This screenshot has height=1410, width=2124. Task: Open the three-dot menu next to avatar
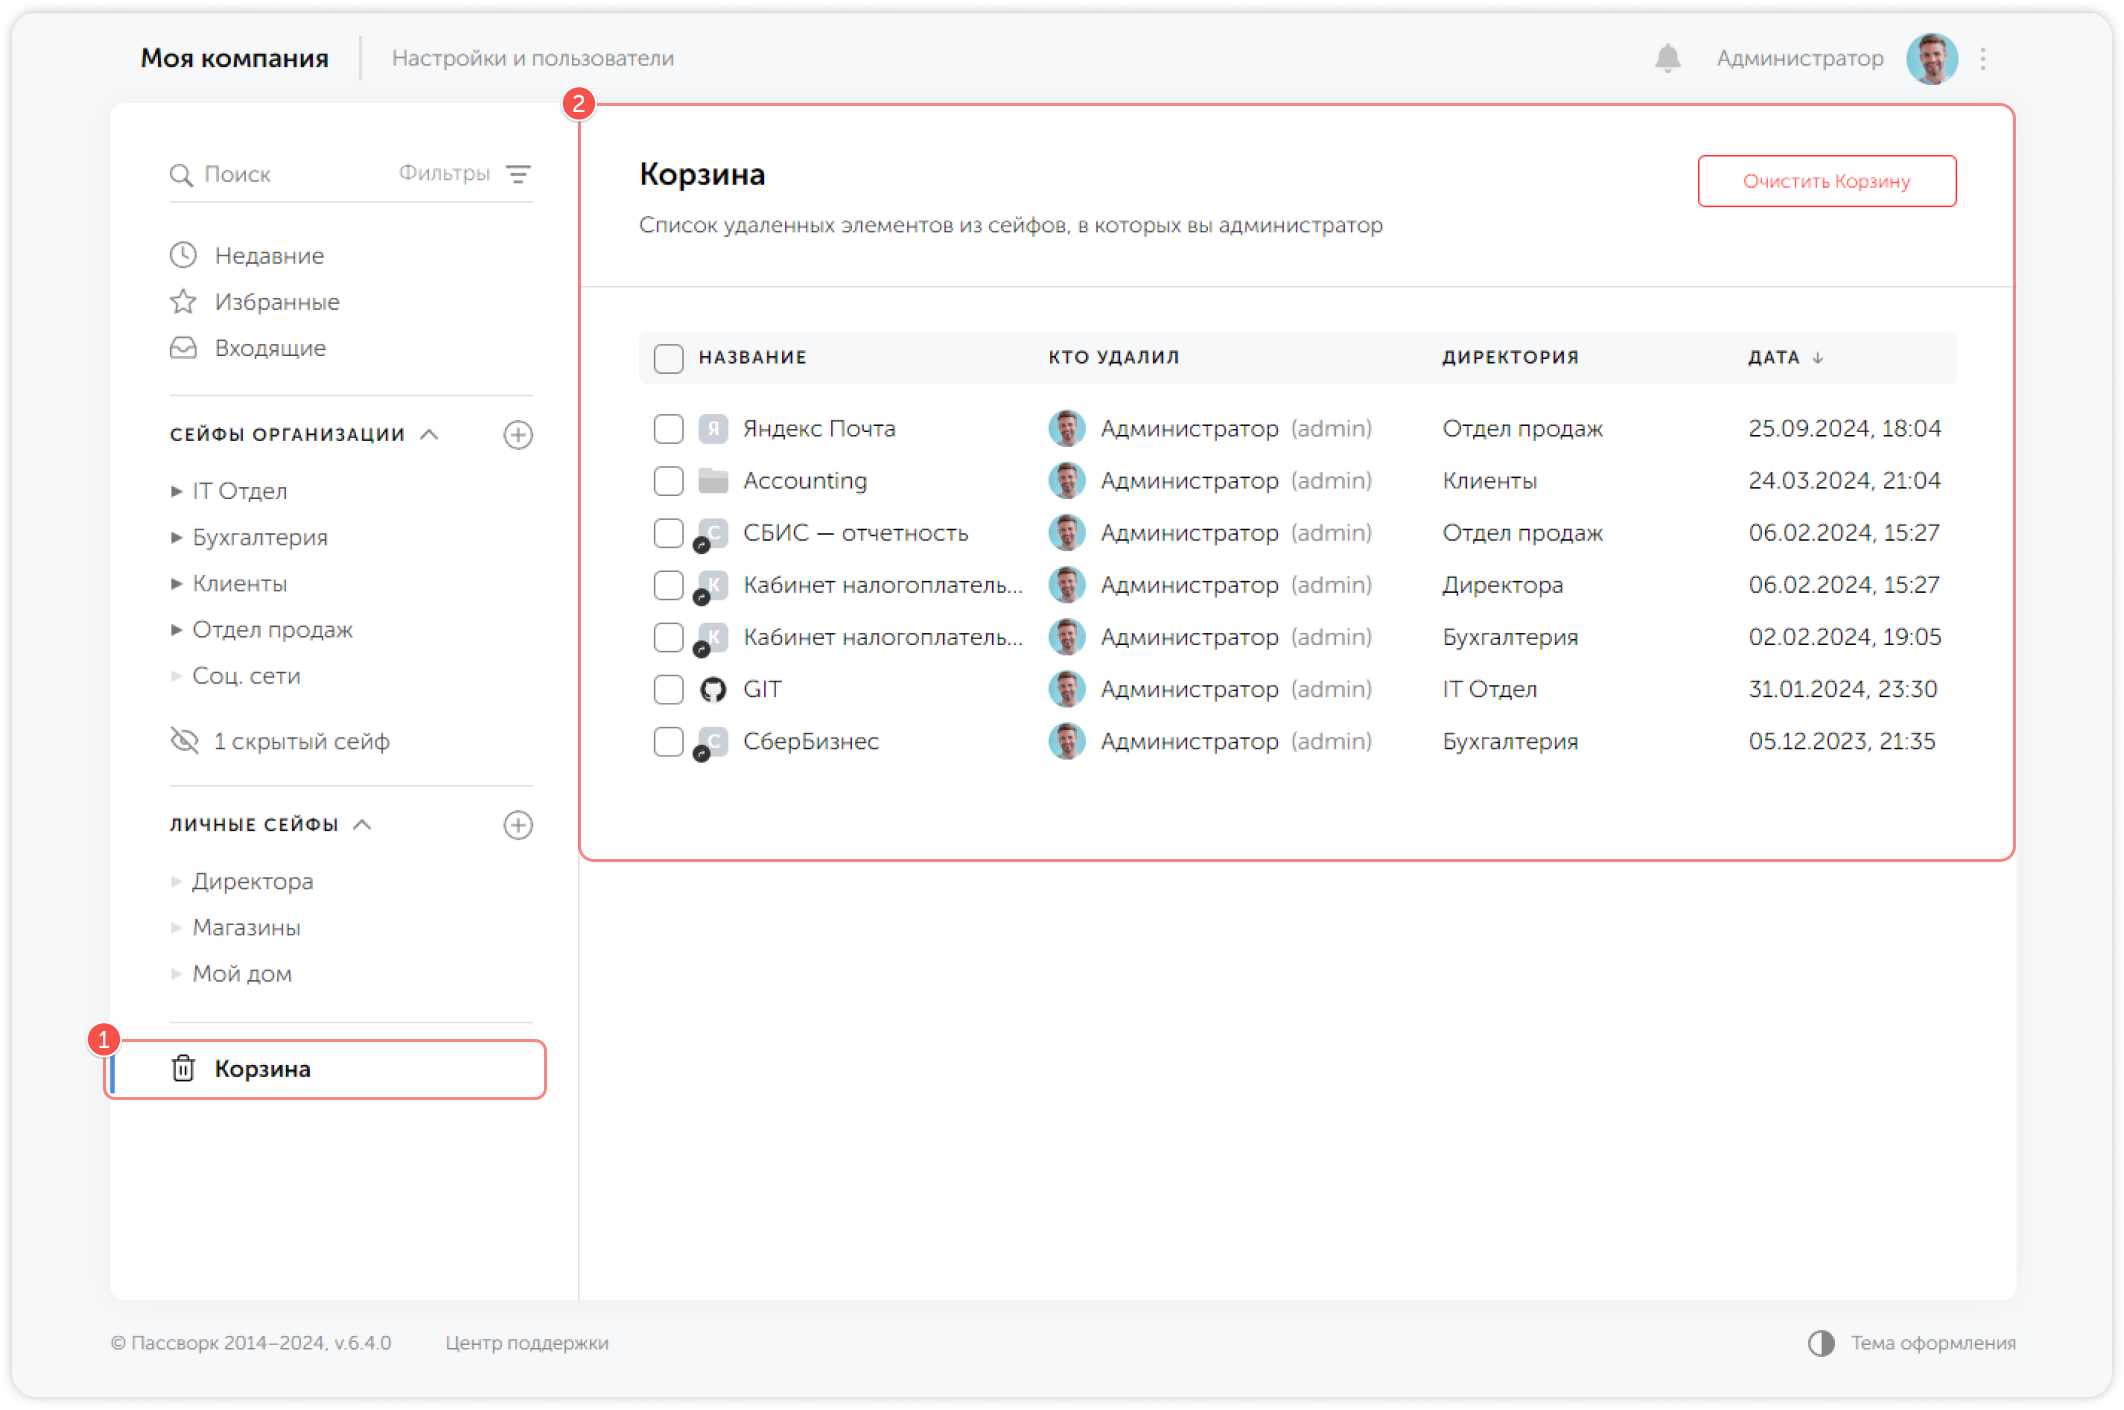[x=1983, y=59]
